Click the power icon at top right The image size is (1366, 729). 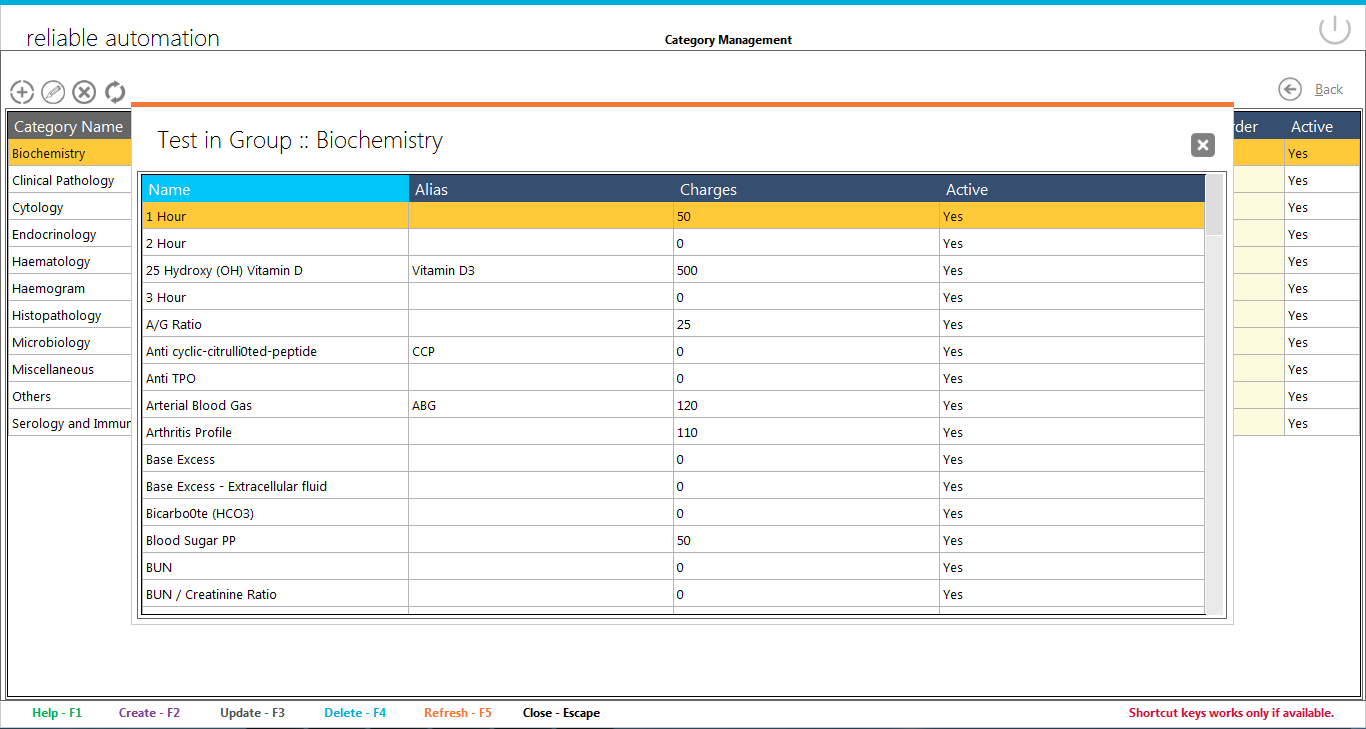(1334, 30)
